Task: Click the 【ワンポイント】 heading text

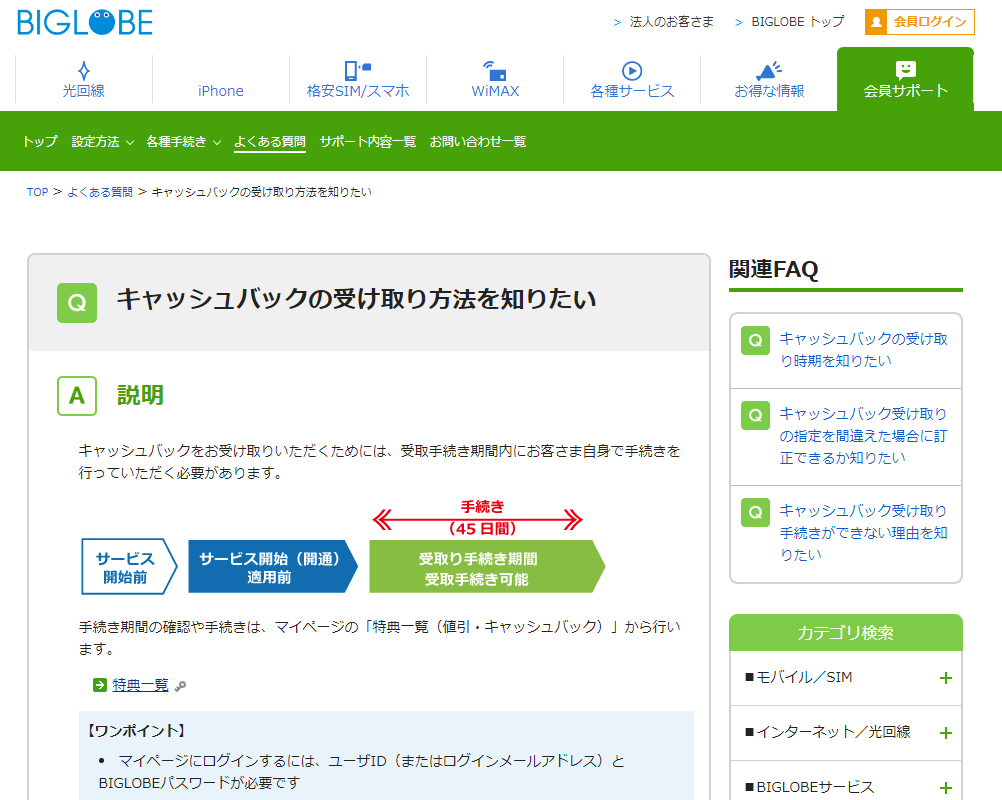Action: coord(136,730)
